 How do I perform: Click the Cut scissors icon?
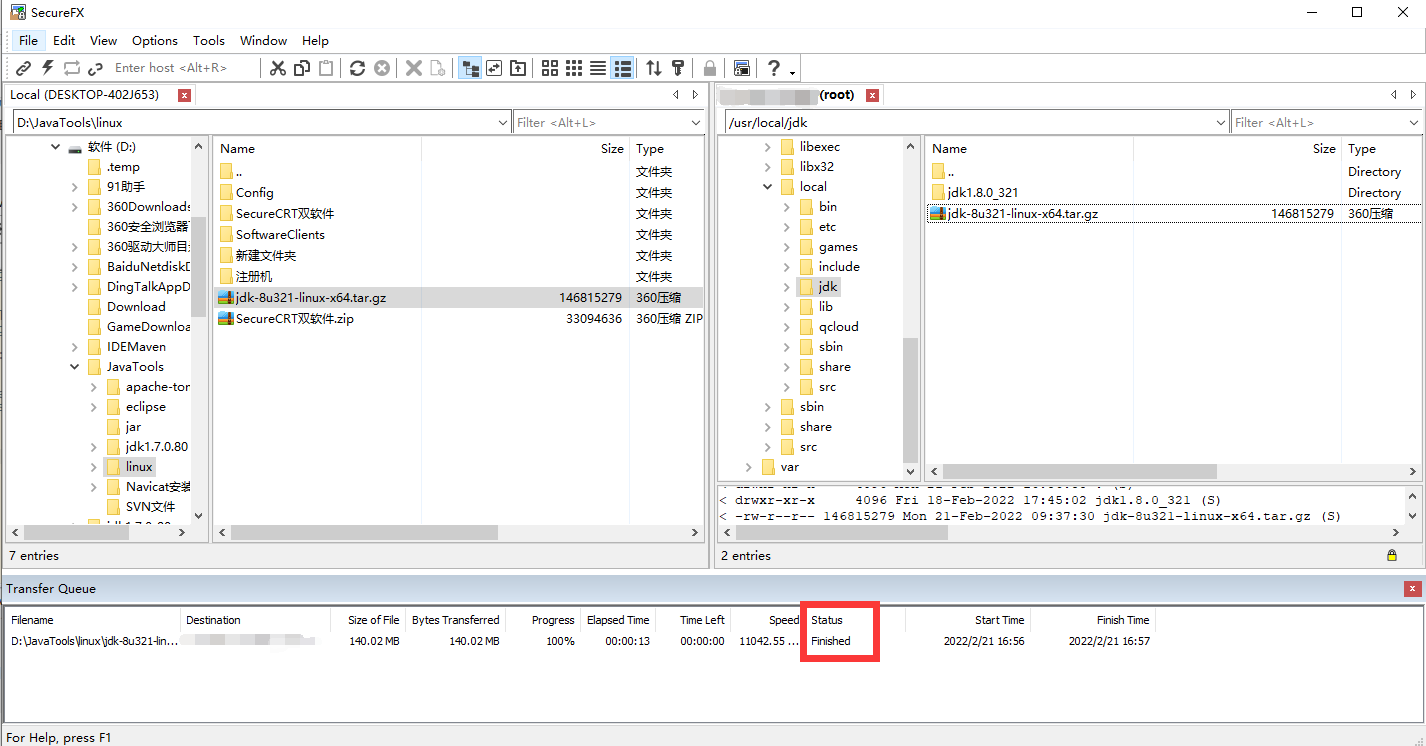[278, 68]
